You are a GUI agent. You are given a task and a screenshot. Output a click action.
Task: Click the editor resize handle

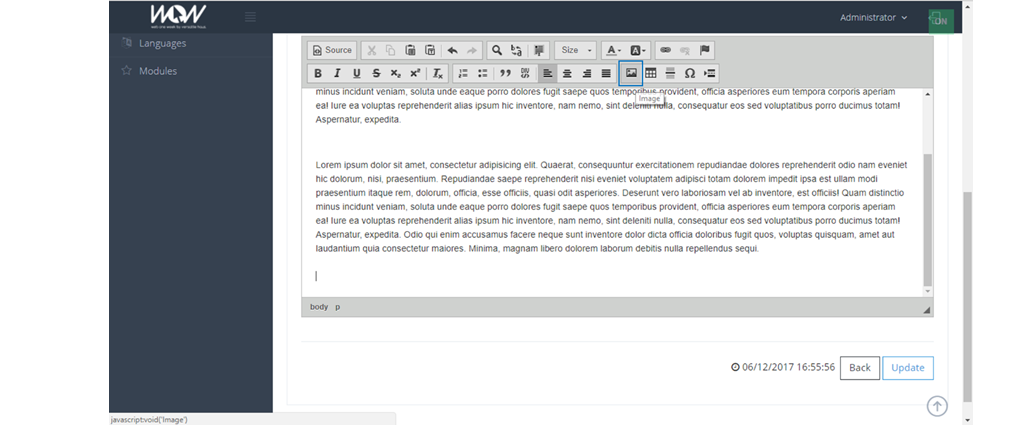927,310
